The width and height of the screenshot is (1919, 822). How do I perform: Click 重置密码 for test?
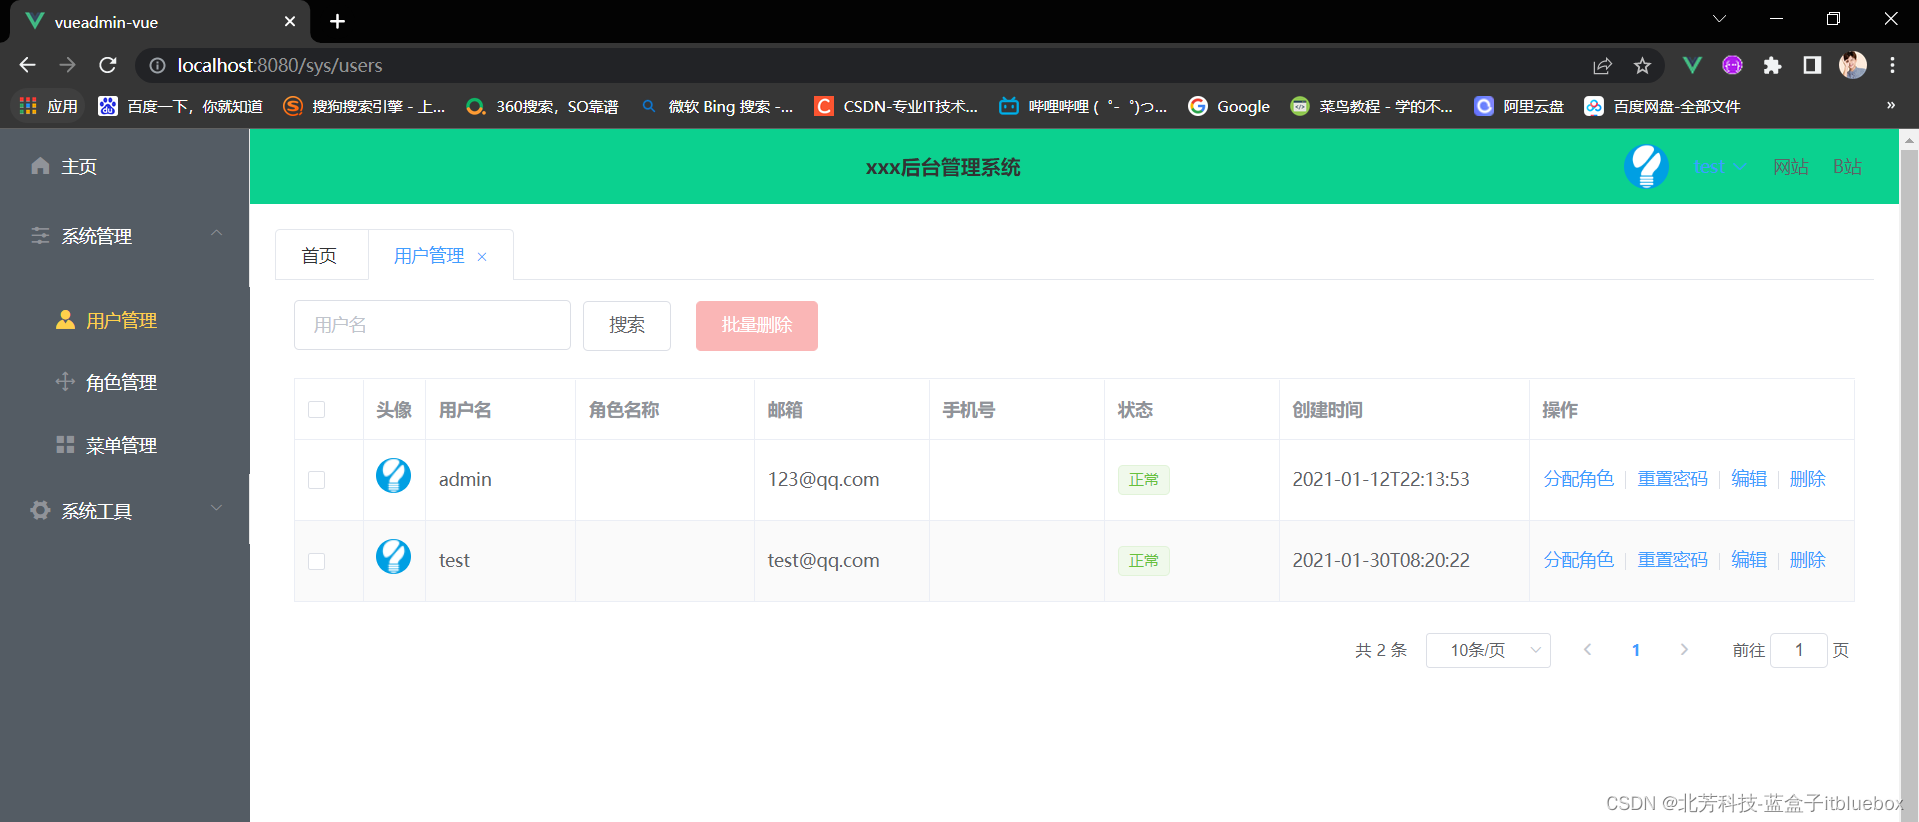click(1673, 560)
